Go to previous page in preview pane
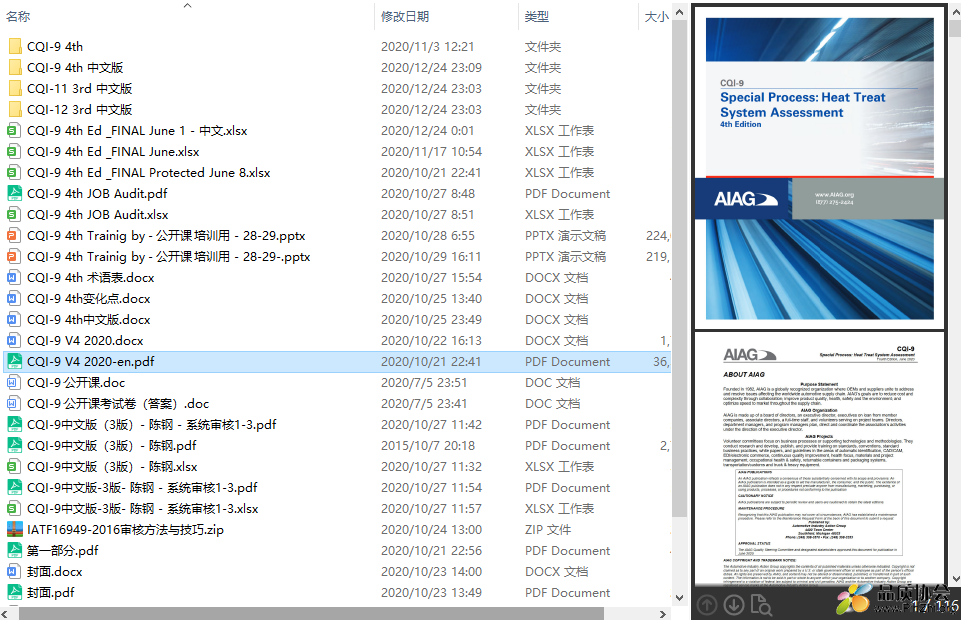Screen dimensions: 961x620 [x=707, y=605]
